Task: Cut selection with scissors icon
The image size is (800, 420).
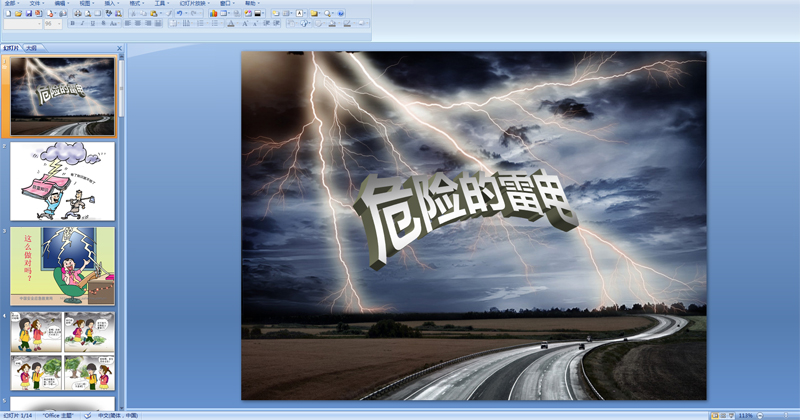Action: [133, 14]
